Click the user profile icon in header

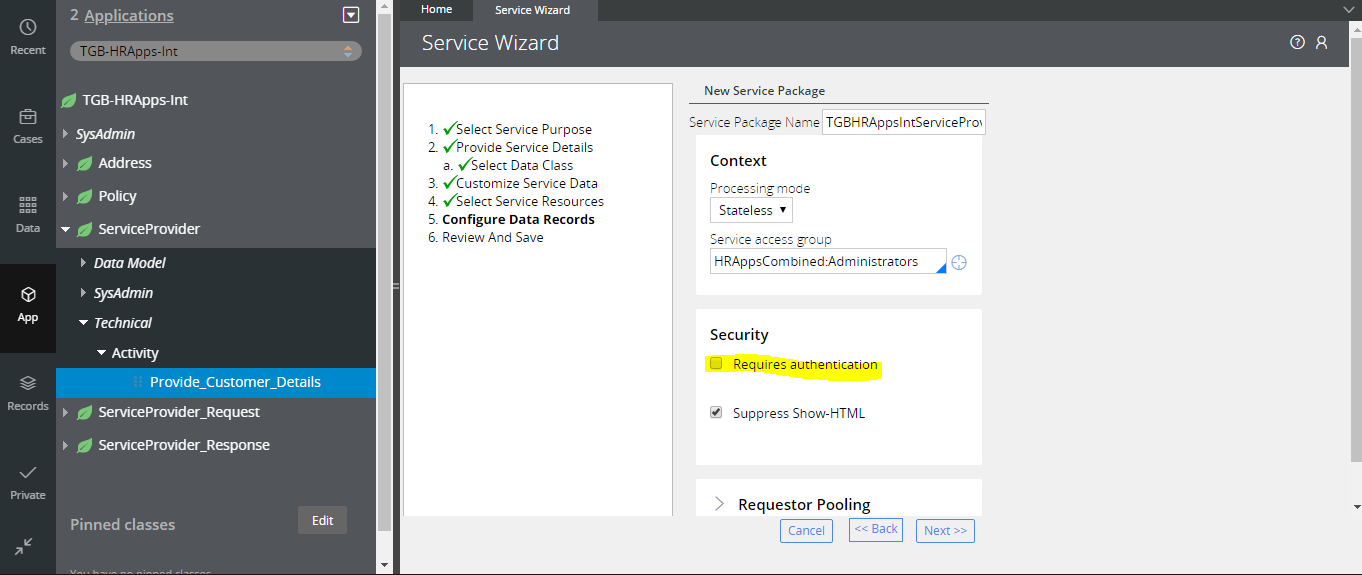[x=1321, y=42]
